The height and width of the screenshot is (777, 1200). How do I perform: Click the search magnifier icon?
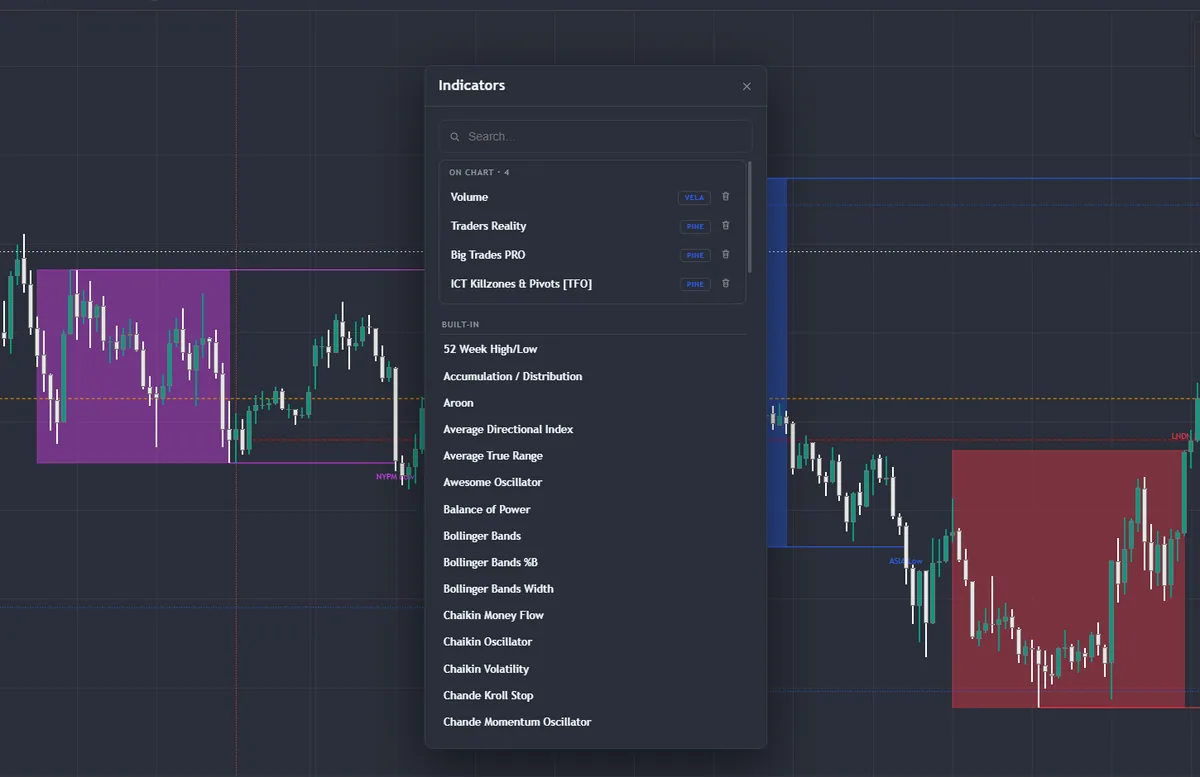click(455, 137)
